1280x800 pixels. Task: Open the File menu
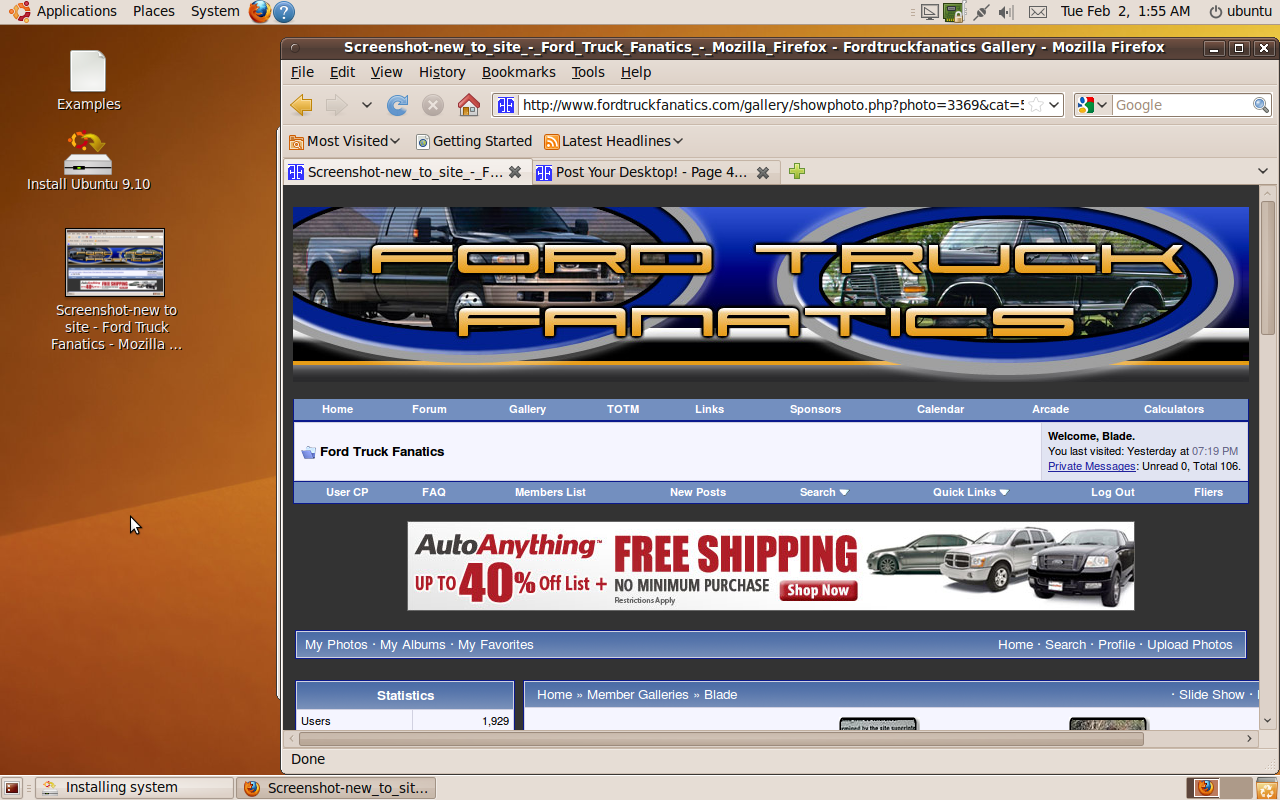302,72
